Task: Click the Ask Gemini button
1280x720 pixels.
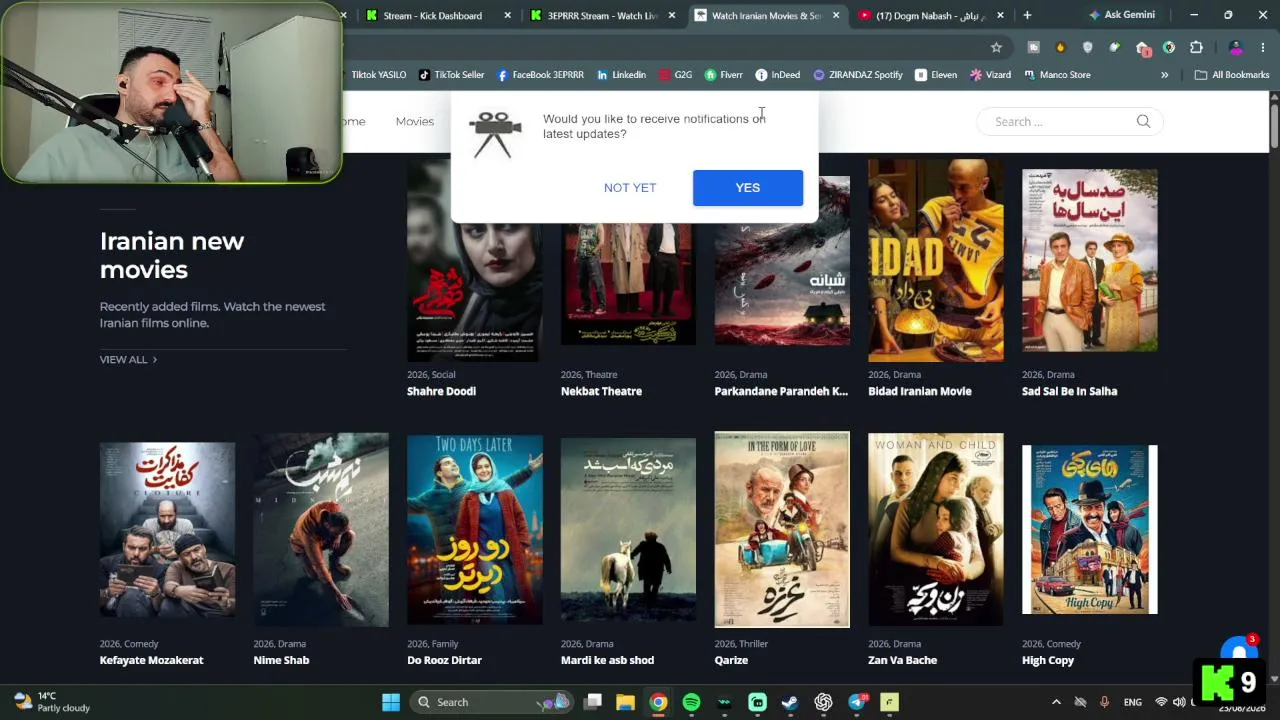Action: [1121, 15]
